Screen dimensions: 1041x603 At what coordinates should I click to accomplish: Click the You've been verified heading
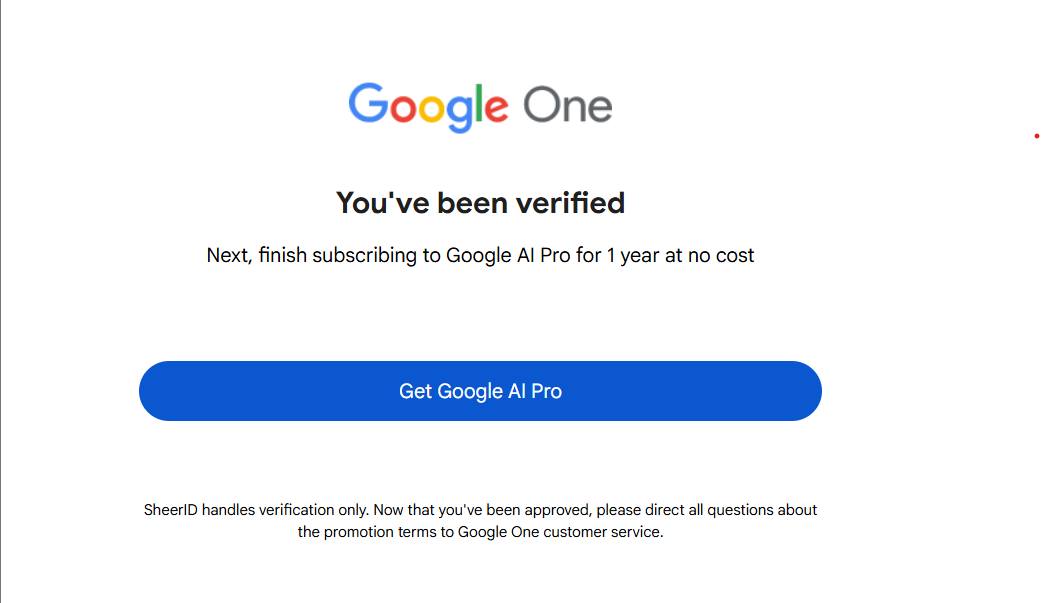480,203
